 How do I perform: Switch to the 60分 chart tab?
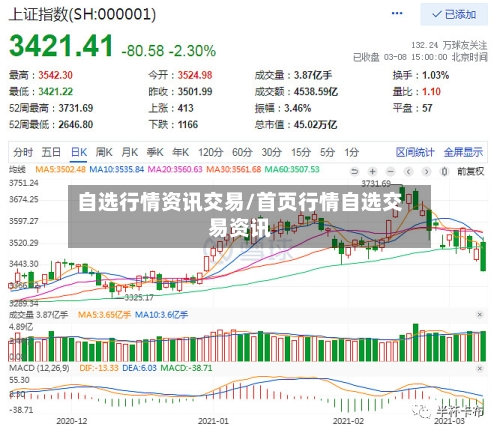pos(242,152)
